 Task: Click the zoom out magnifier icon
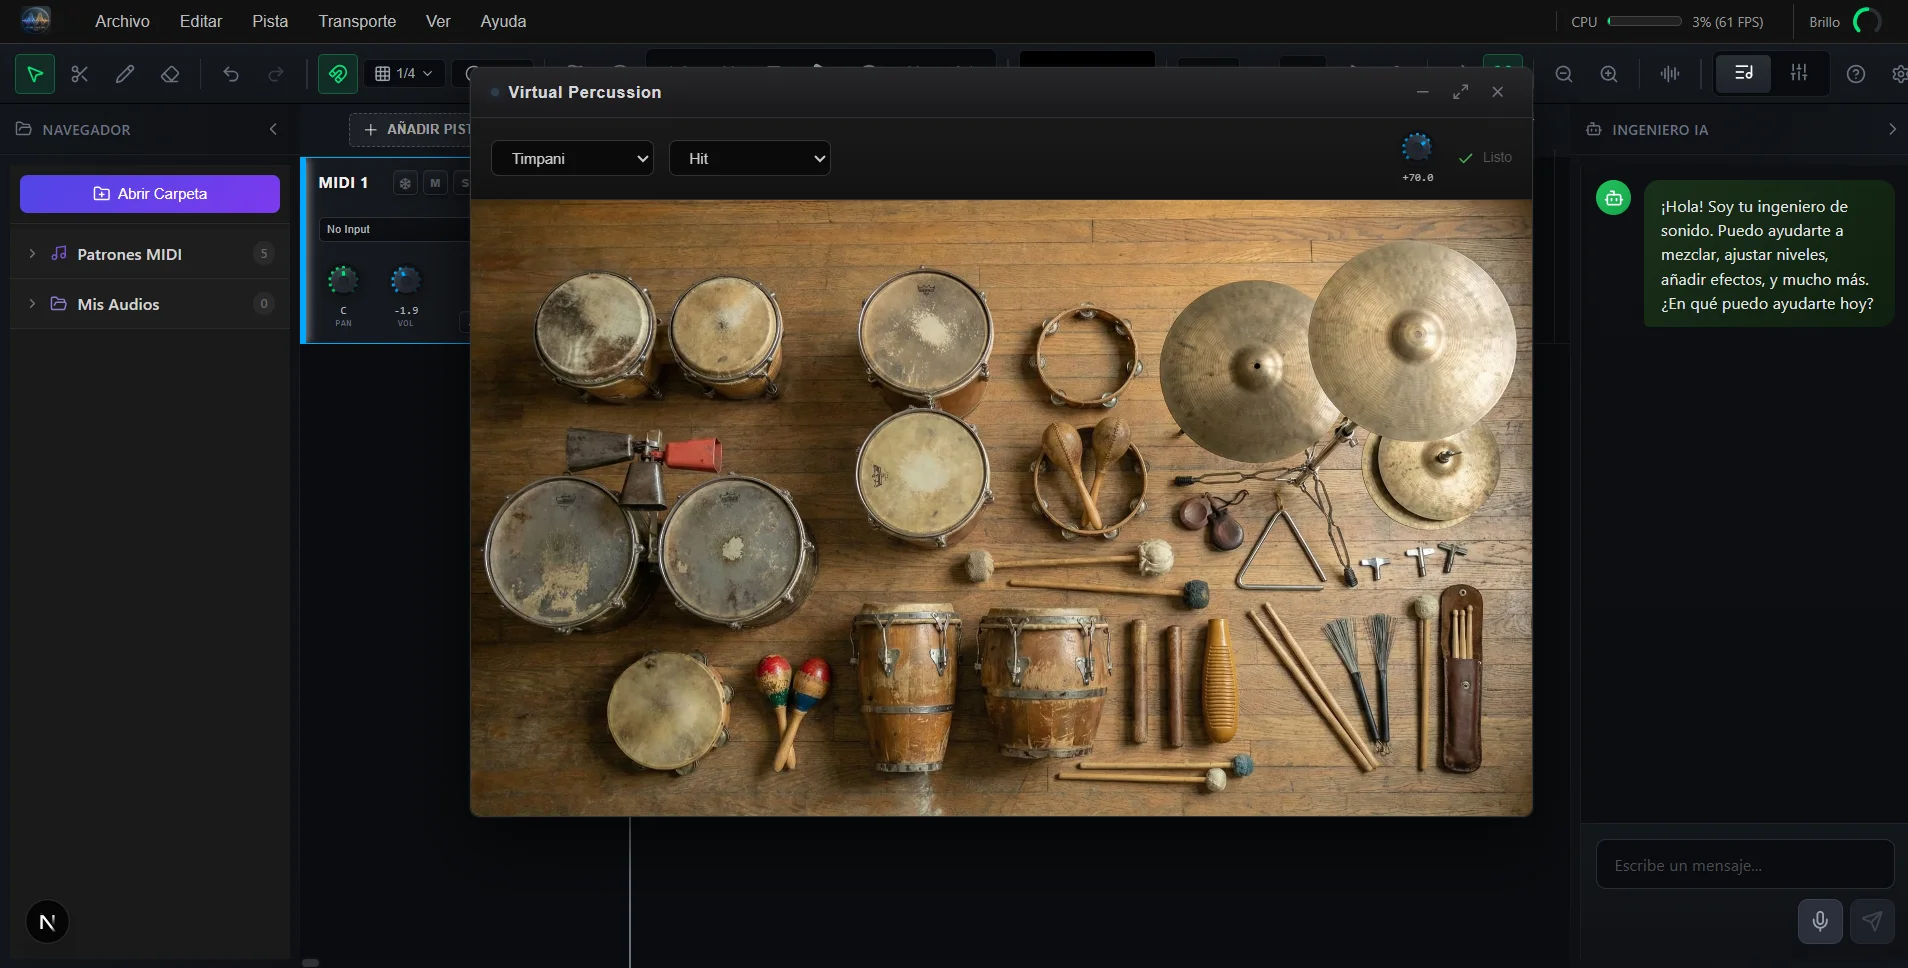click(1564, 74)
